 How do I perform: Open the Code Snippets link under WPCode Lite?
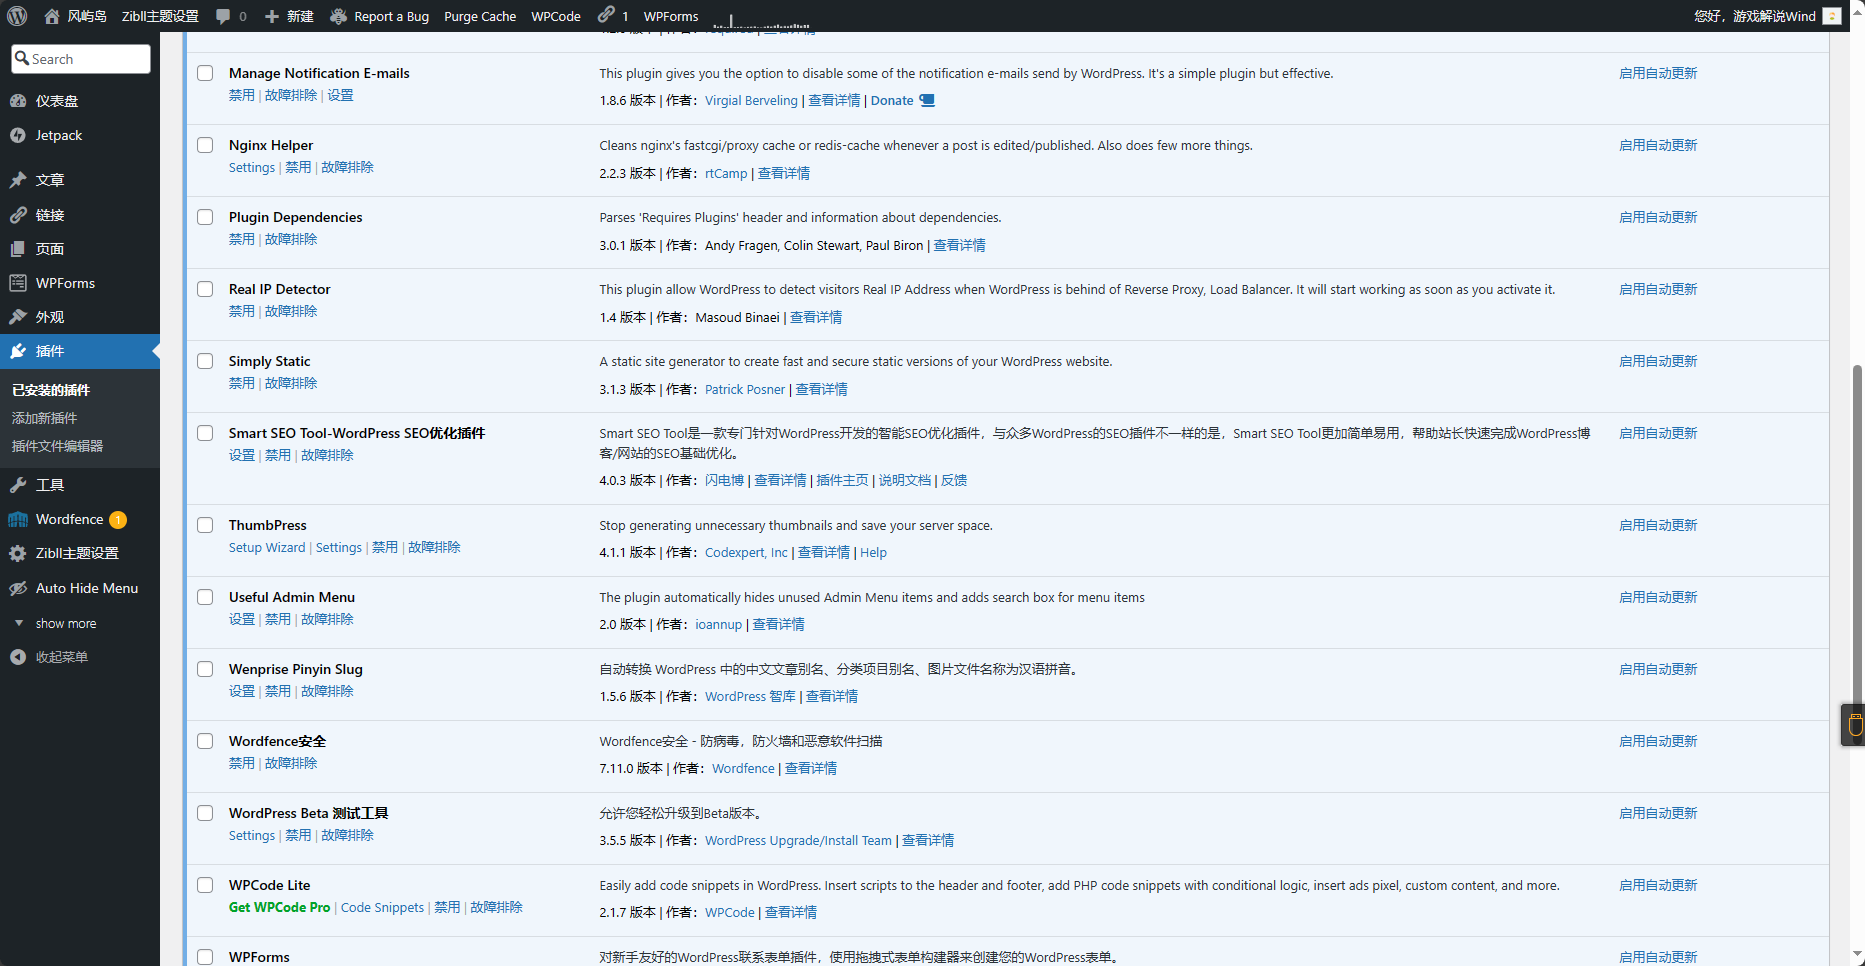pos(382,907)
